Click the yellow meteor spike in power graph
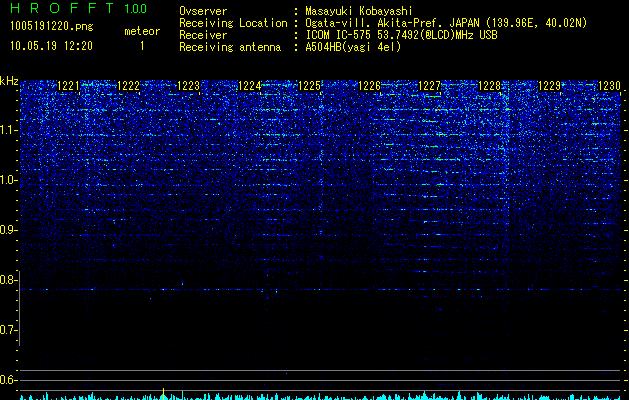 (x=163, y=393)
